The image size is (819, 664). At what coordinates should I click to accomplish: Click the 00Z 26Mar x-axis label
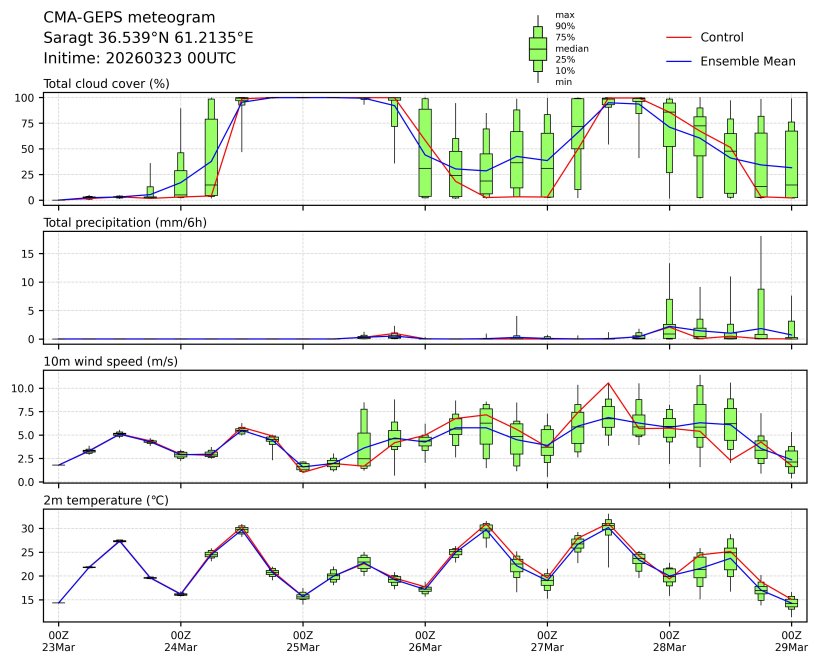[425, 640]
